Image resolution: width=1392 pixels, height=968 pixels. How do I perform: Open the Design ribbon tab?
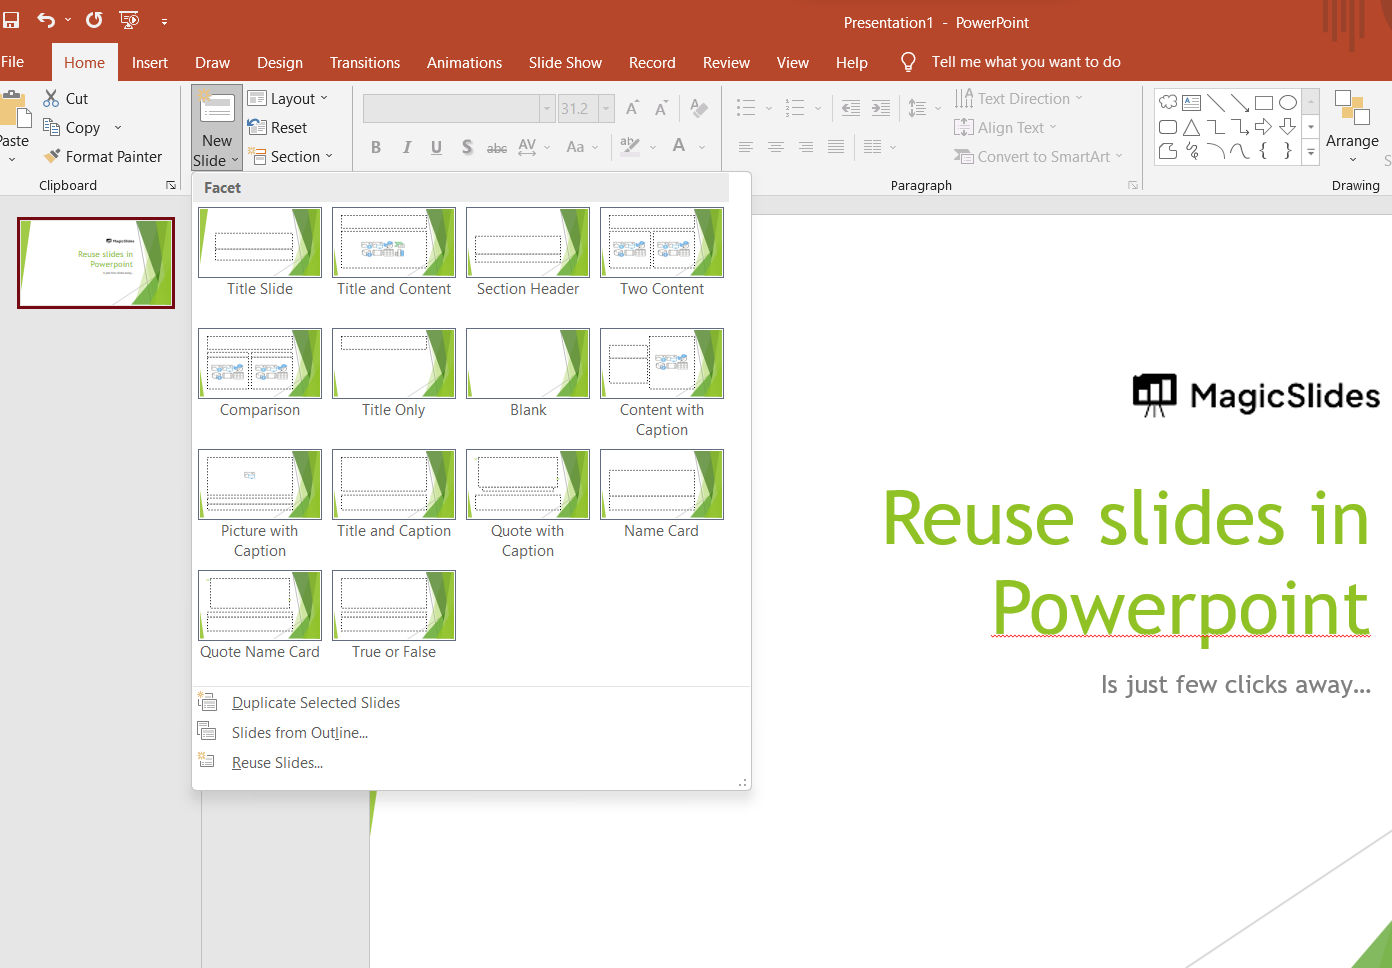[x=279, y=62]
